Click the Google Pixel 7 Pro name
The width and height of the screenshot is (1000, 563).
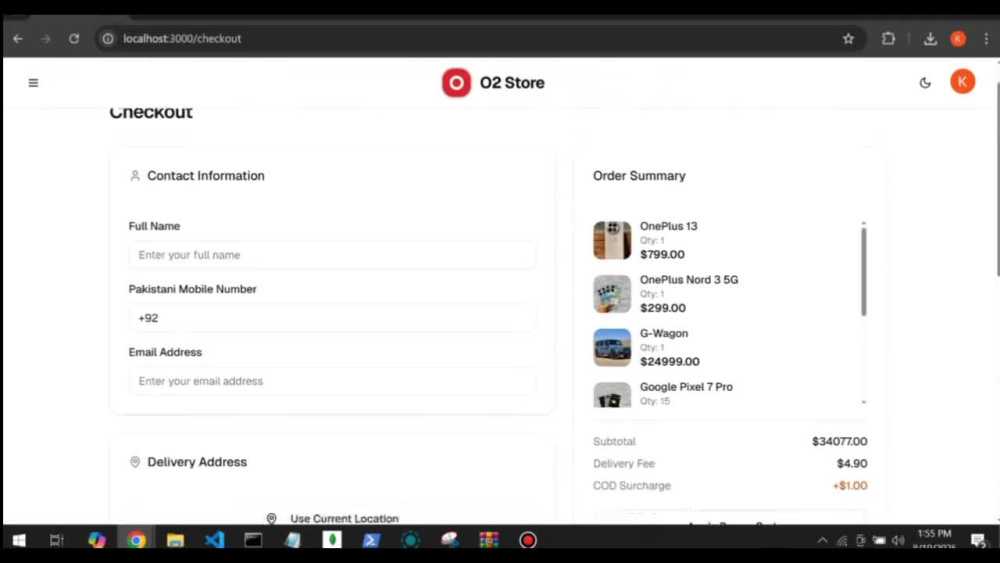click(686, 387)
